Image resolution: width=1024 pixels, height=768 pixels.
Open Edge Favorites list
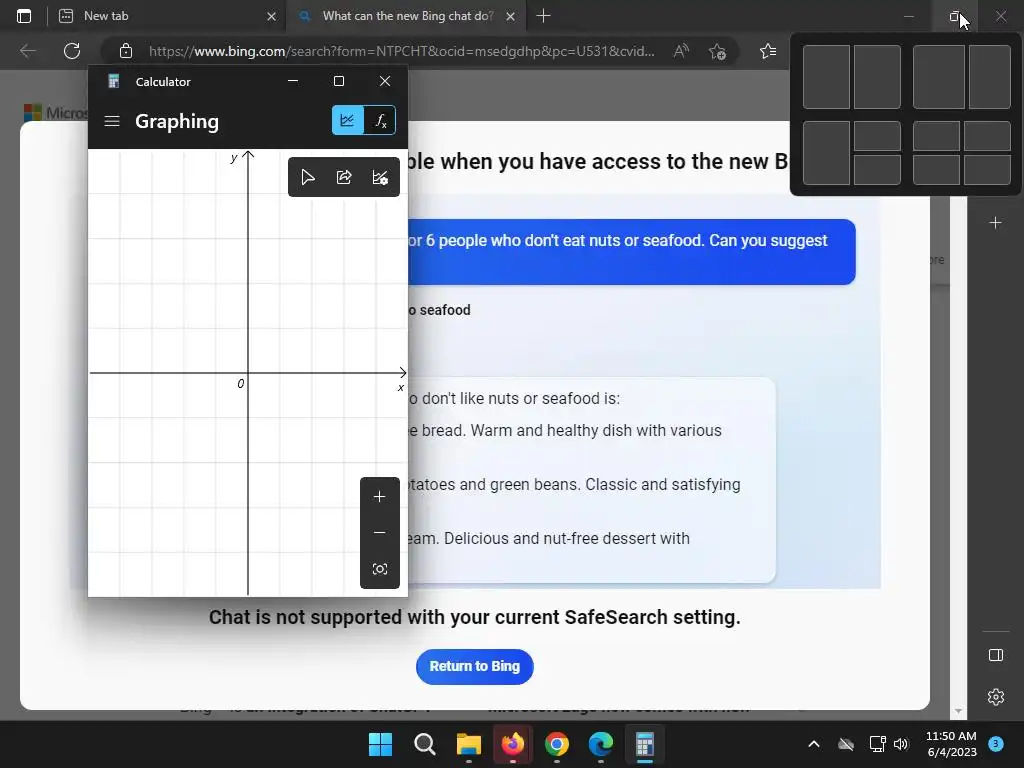click(x=768, y=51)
